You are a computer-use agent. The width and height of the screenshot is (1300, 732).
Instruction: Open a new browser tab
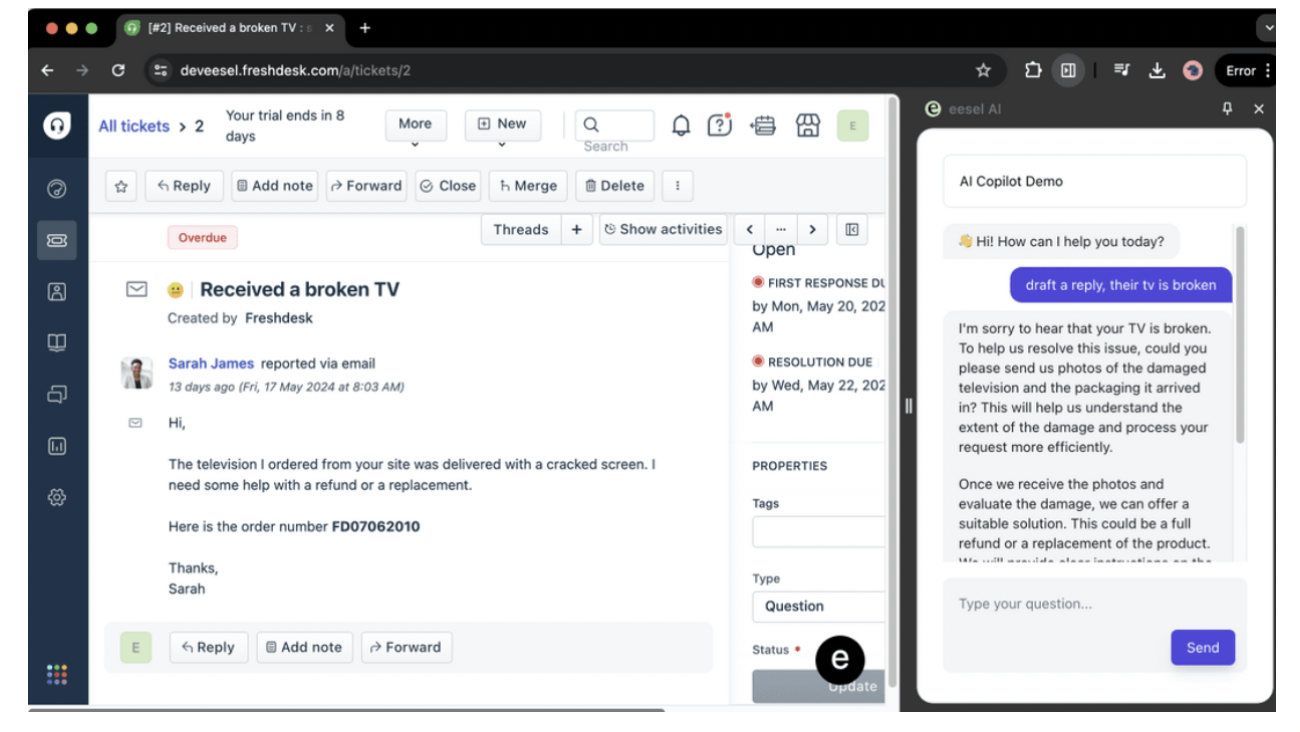[365, 28]
